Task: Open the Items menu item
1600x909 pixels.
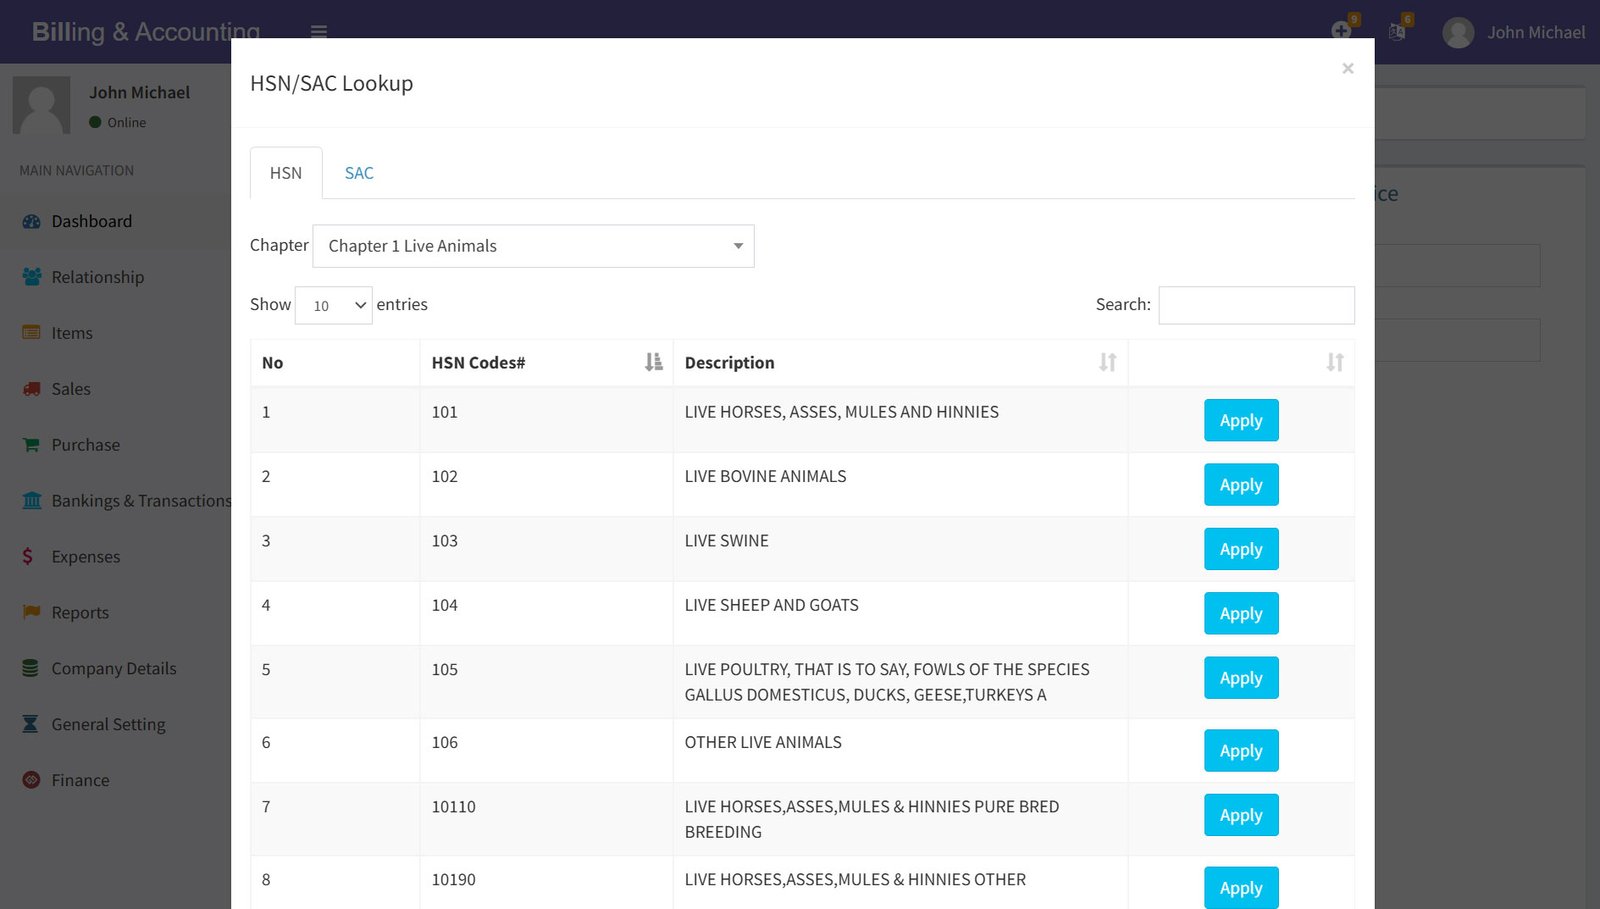Action: click(x=116, y=333)
